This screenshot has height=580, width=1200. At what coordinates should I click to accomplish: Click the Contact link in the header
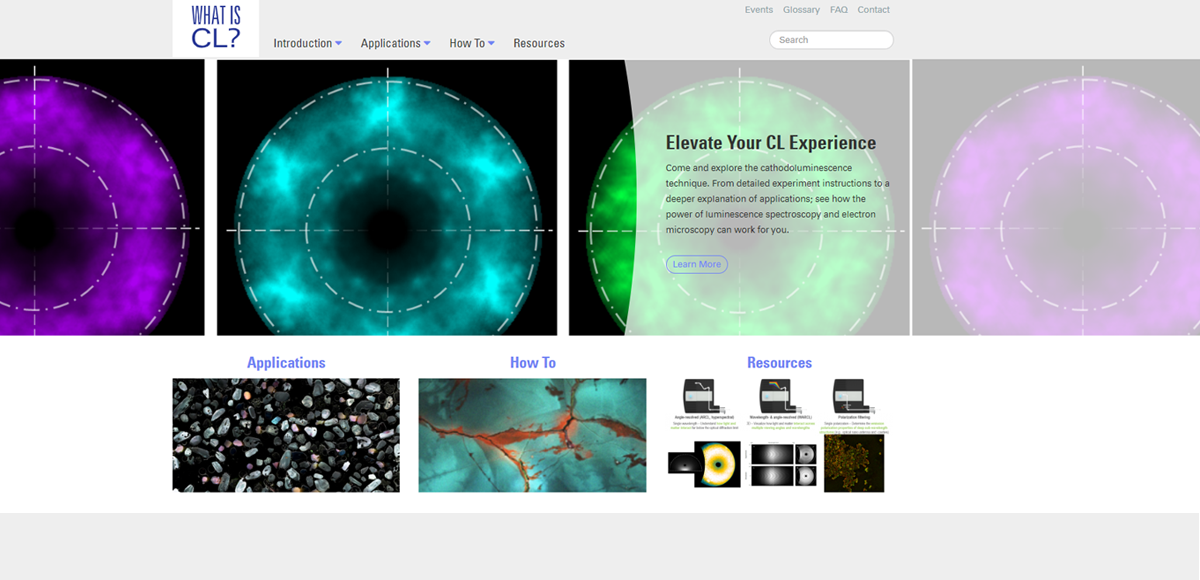coord(873,10)
